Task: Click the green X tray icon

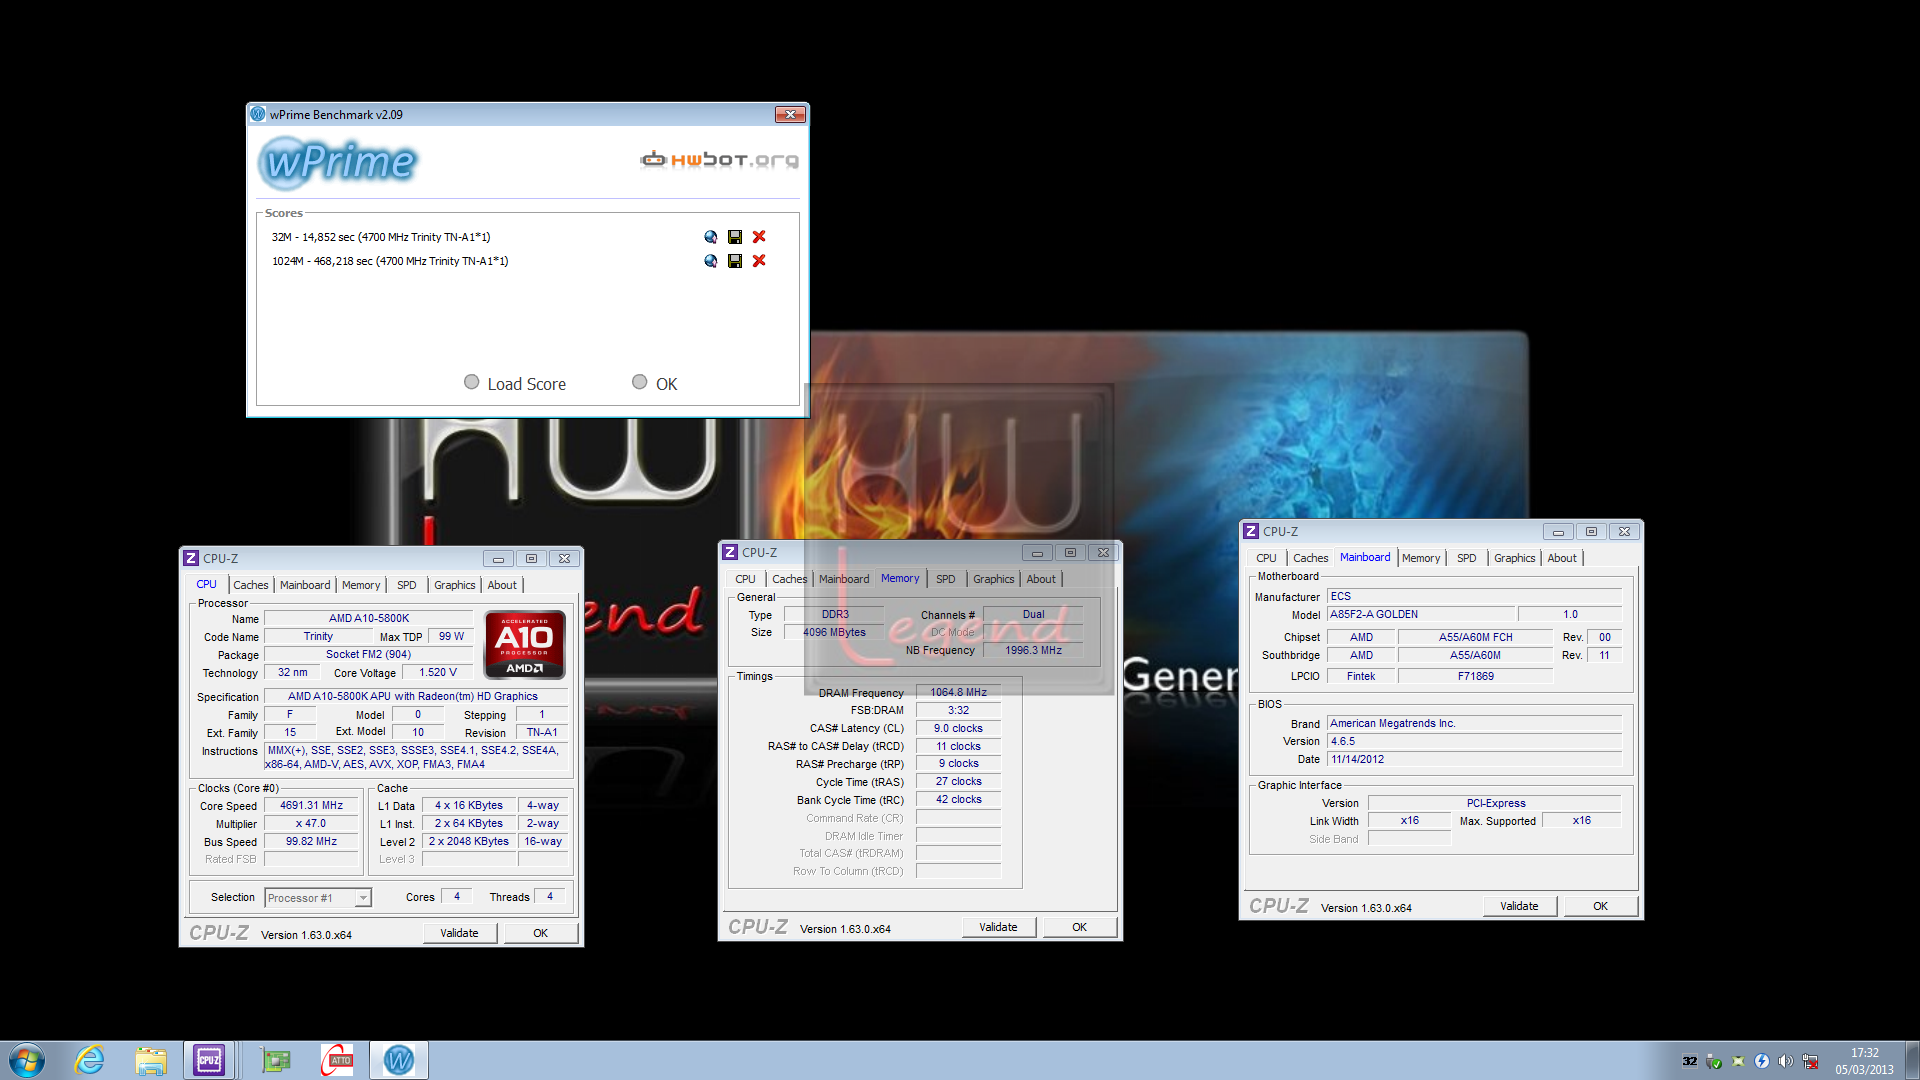Action: (1738, 1061)
